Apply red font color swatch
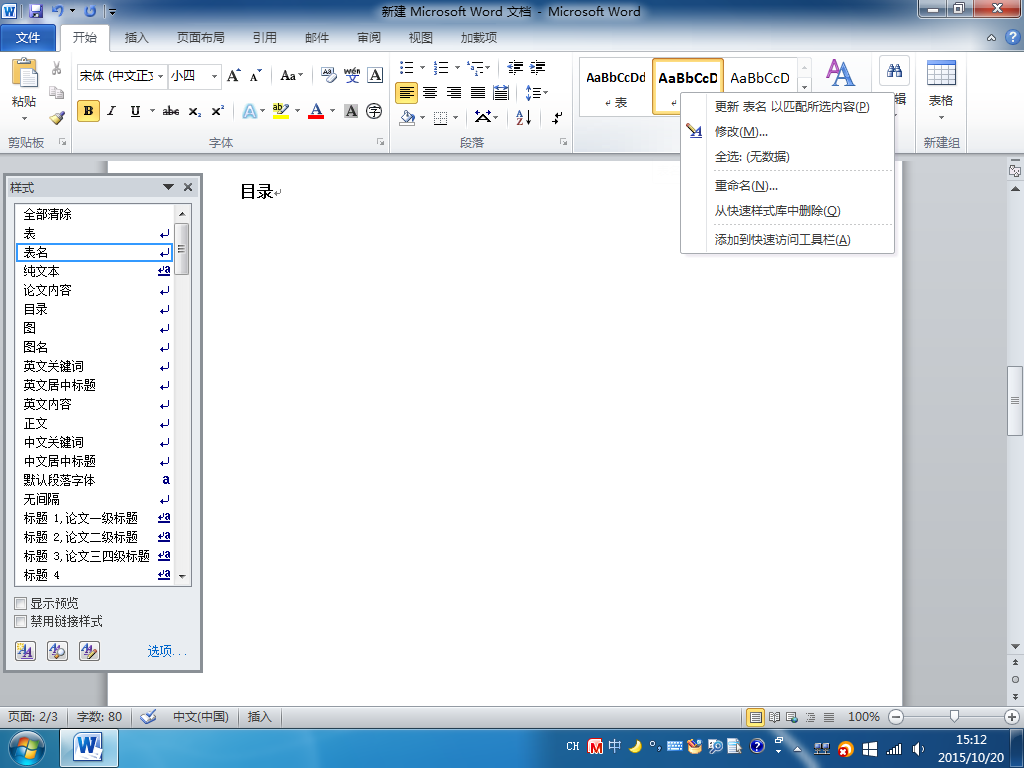This screenshot has height=768, width=1024. pyautogui.click(x=316, y=111)
